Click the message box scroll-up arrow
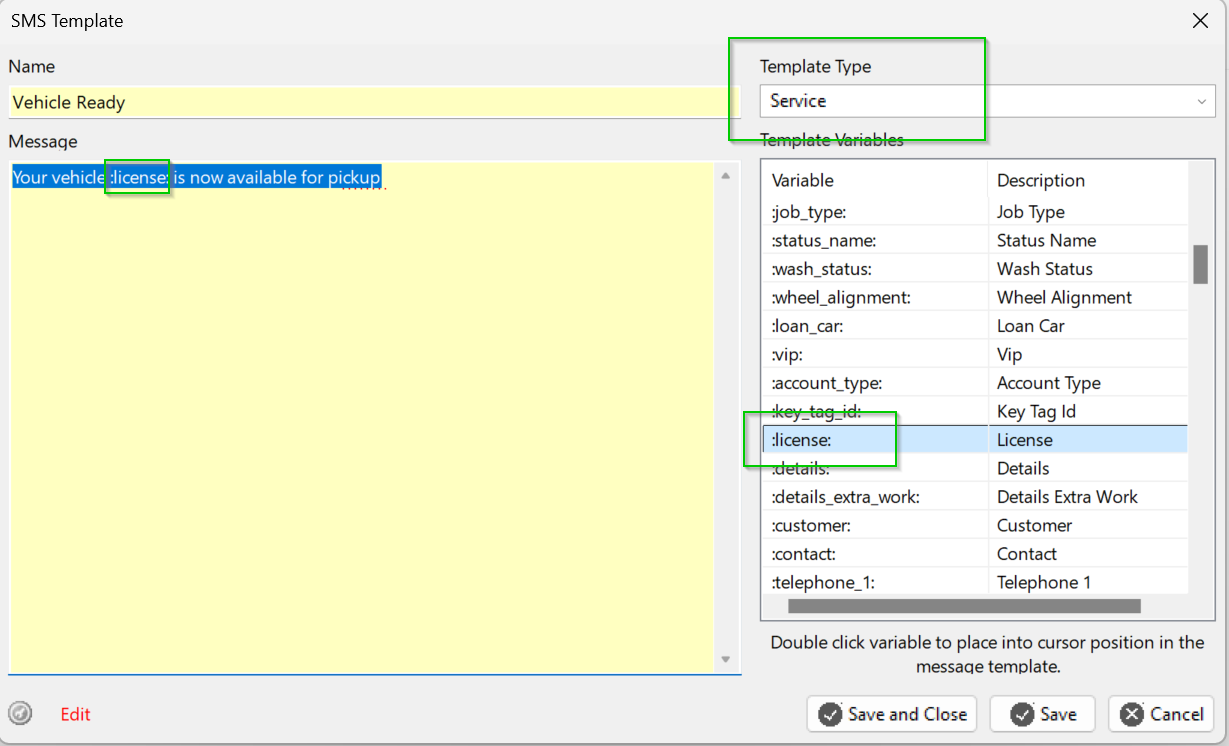Viewport: 1229px width, 746px height. click(727, 176)
